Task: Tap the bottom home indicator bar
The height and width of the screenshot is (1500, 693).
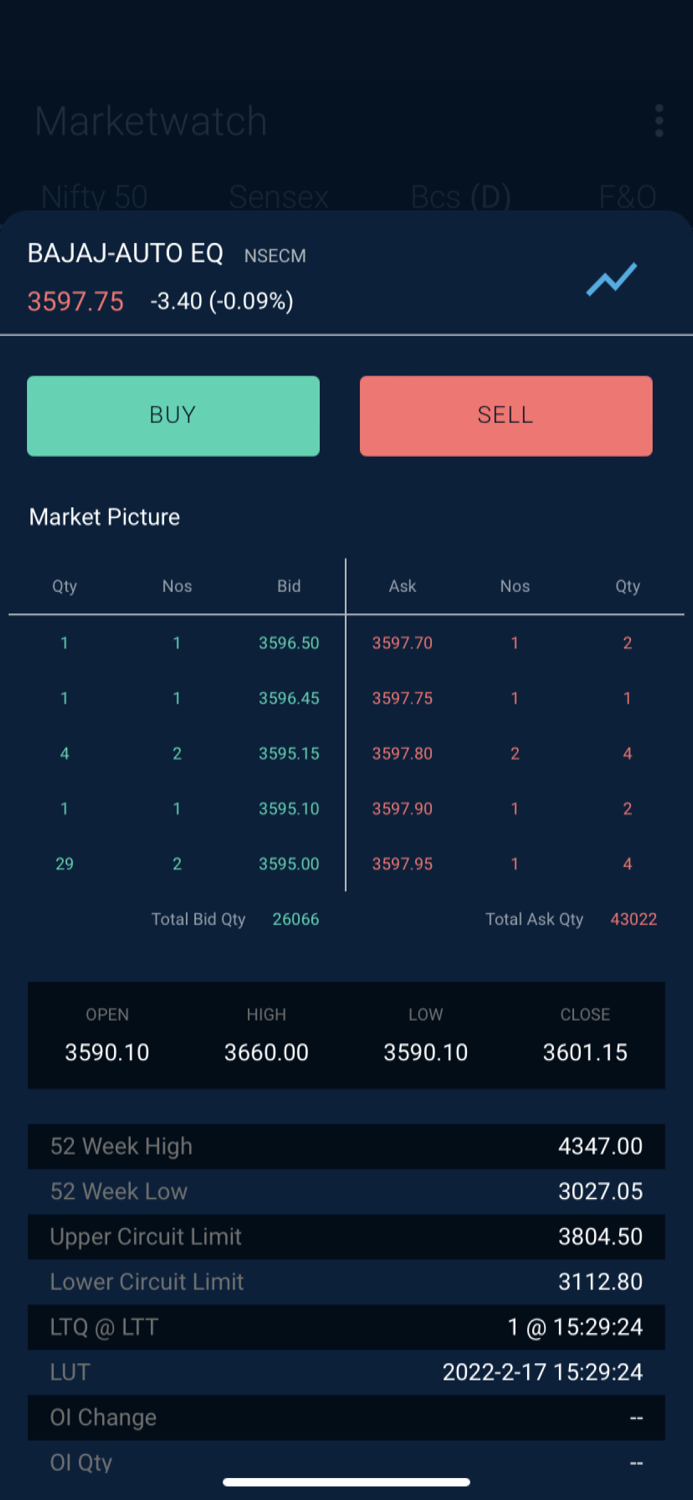Action: click(x=346, y=1483)
